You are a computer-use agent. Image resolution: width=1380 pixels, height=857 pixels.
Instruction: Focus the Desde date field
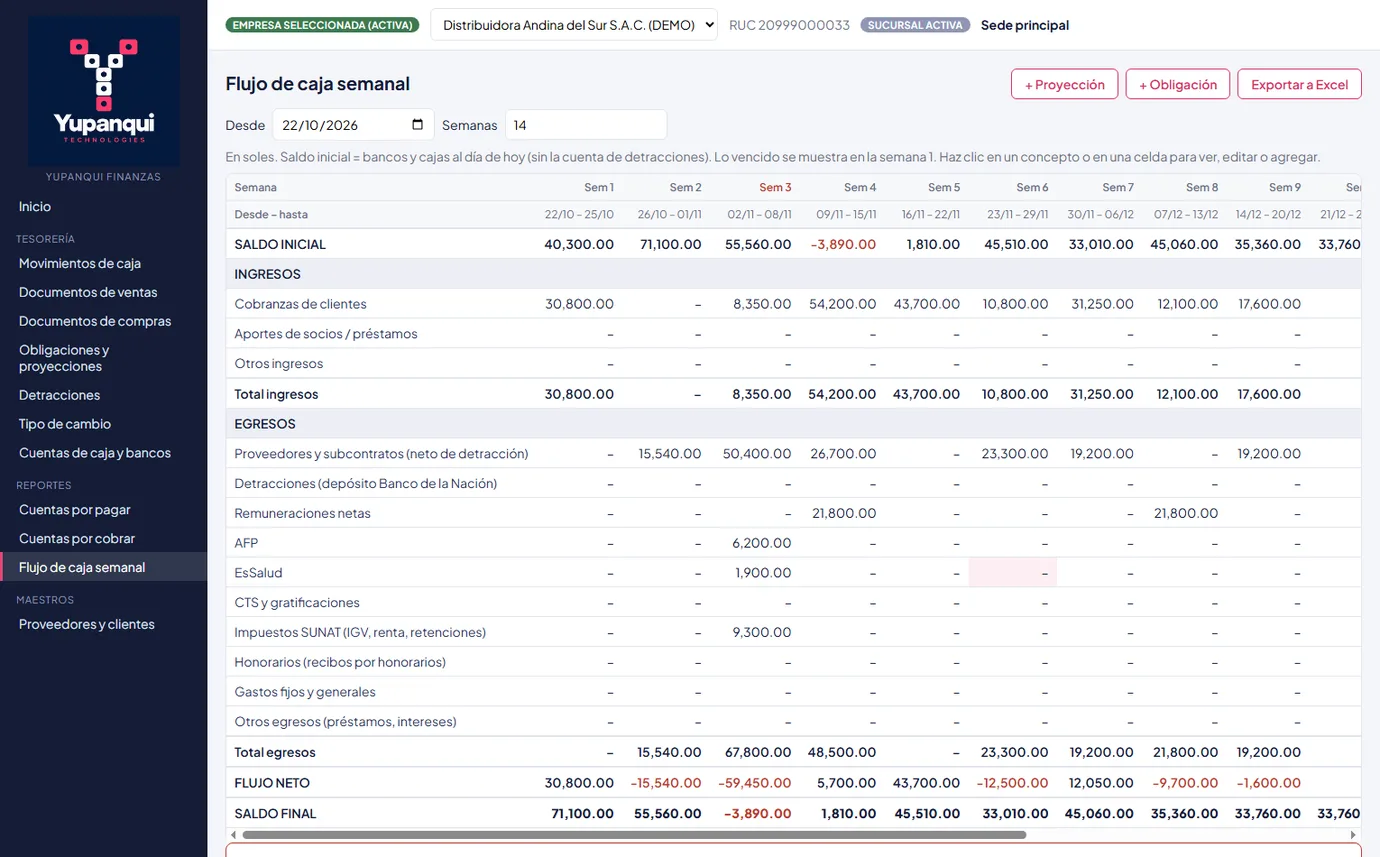point(353,125)
